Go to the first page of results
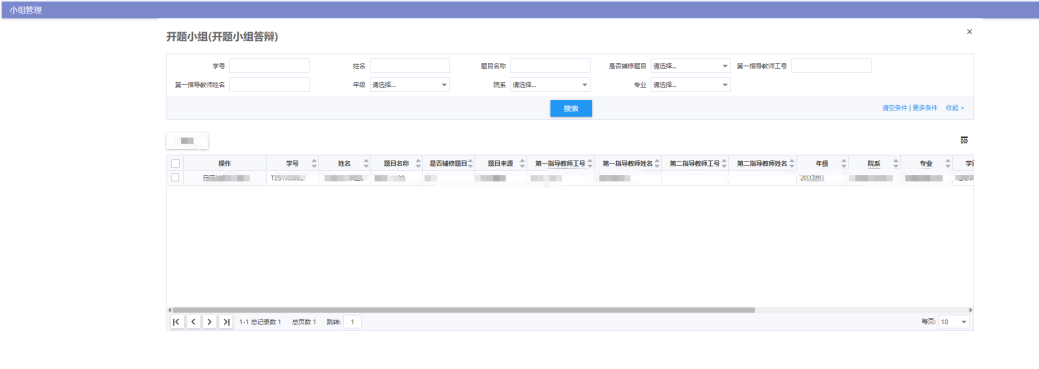This screenshot has width=1039, height=369. (176, 322)
